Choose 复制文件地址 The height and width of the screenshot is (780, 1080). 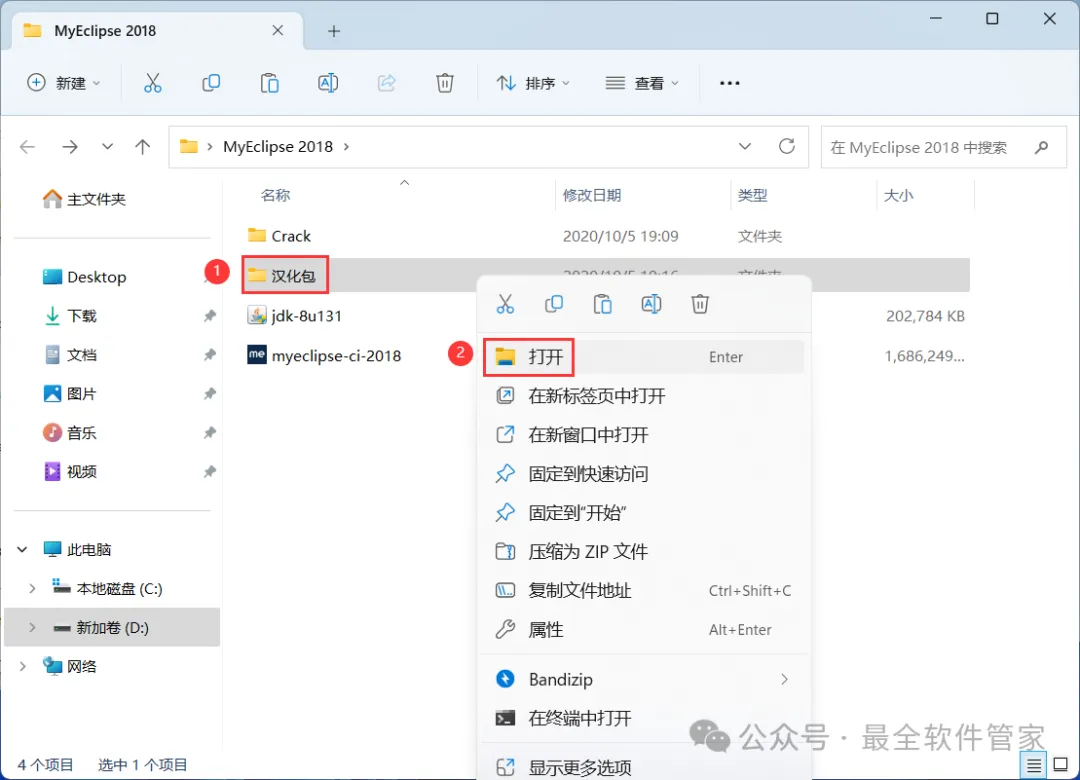[644, 591]
